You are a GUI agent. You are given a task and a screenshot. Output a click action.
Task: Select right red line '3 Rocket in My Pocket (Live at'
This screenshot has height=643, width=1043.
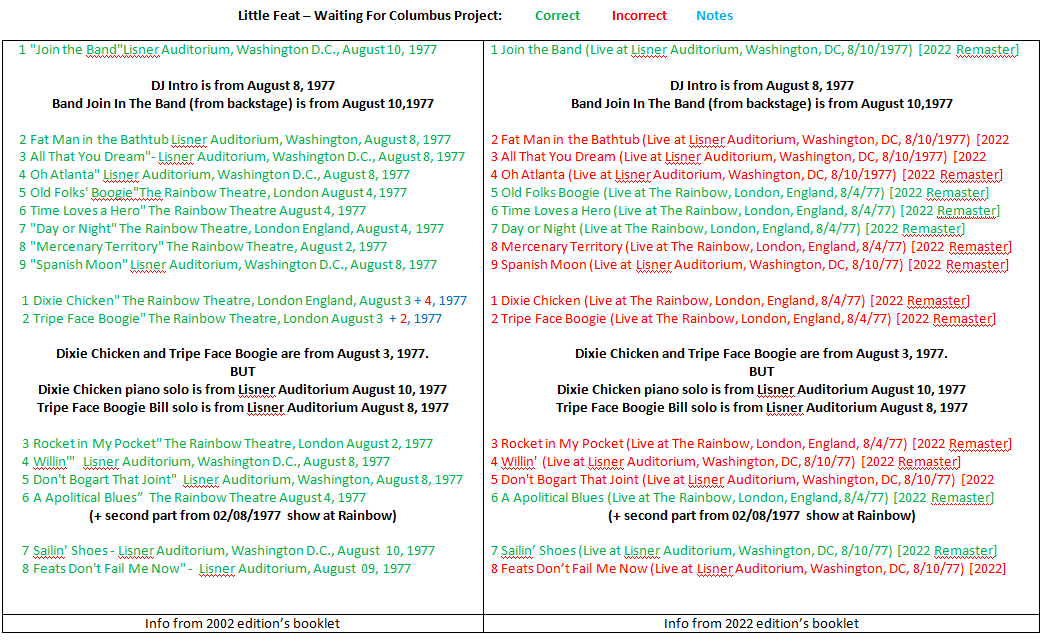tap(751, 444)
